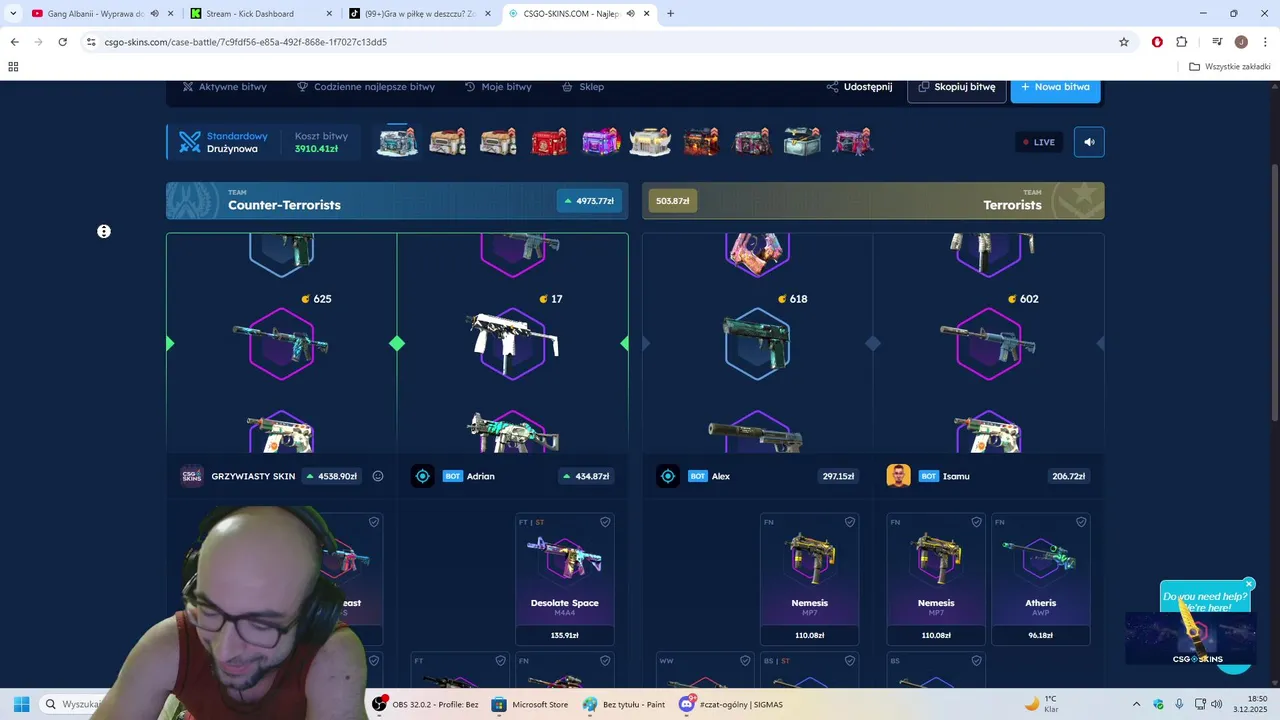Click Isamu's avatar icon
This screenshot has height=720, width=1280.
tap(898, 476)
